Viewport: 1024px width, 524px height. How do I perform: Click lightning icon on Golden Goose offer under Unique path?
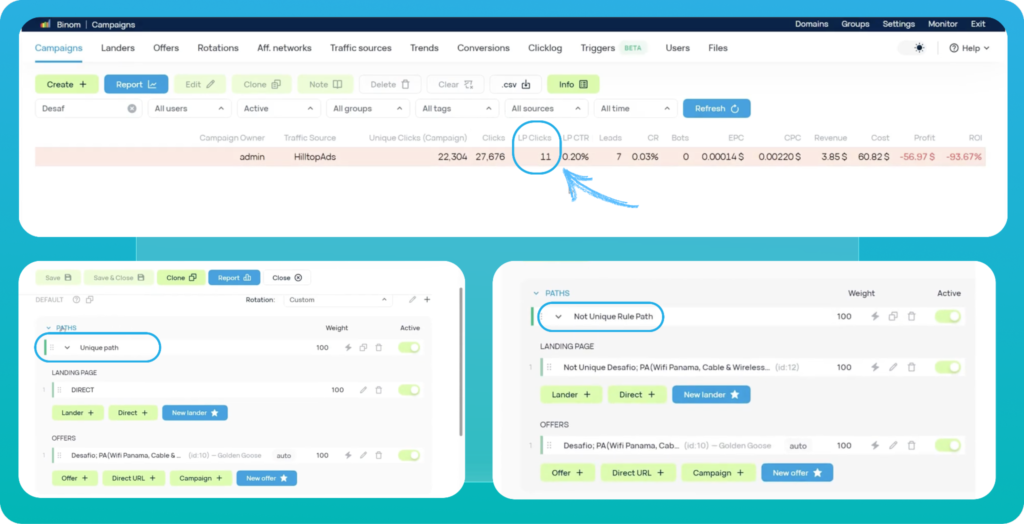tap(348, 455)
